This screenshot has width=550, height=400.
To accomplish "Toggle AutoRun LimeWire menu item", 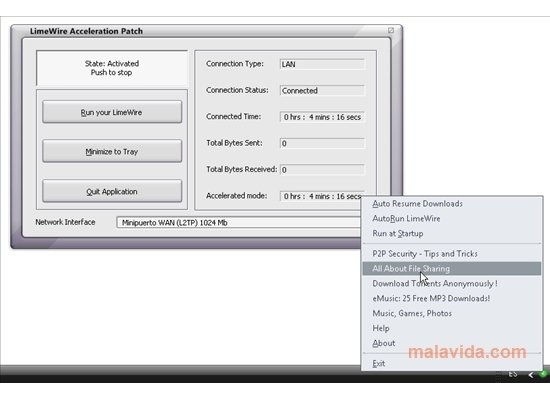I will pos(452,219).
